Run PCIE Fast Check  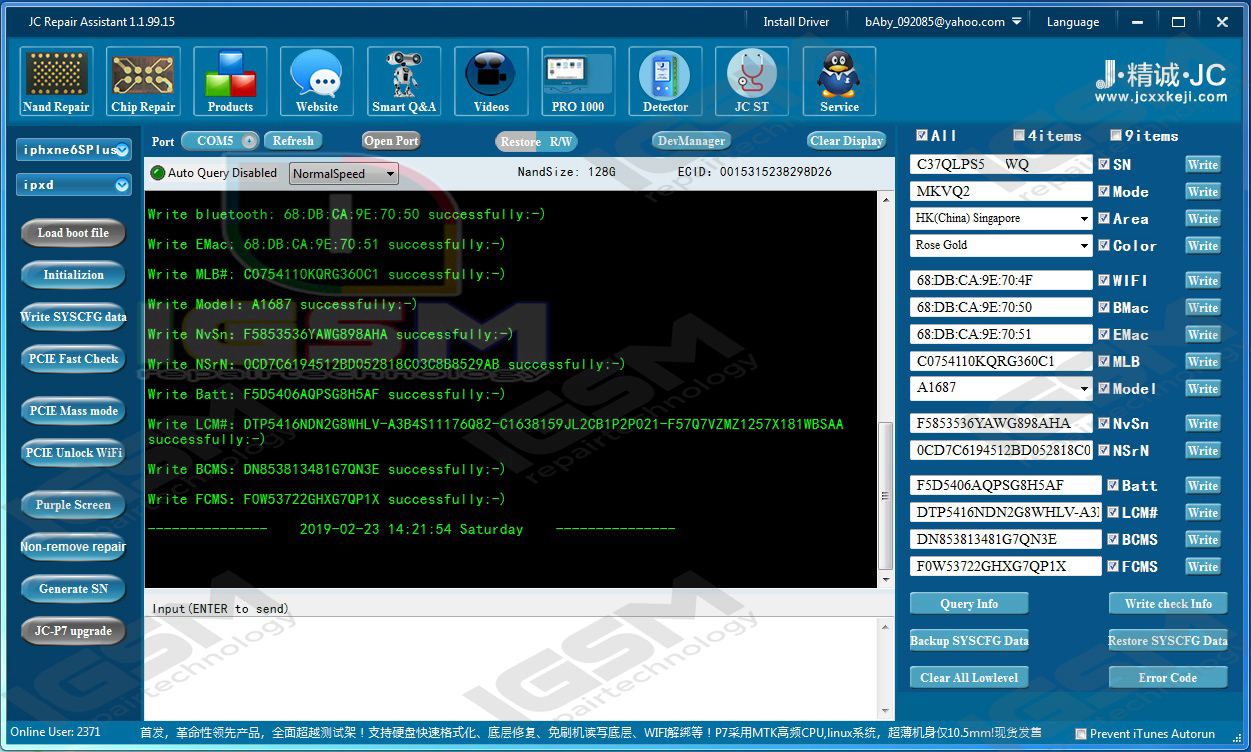[x=73, y=359]
